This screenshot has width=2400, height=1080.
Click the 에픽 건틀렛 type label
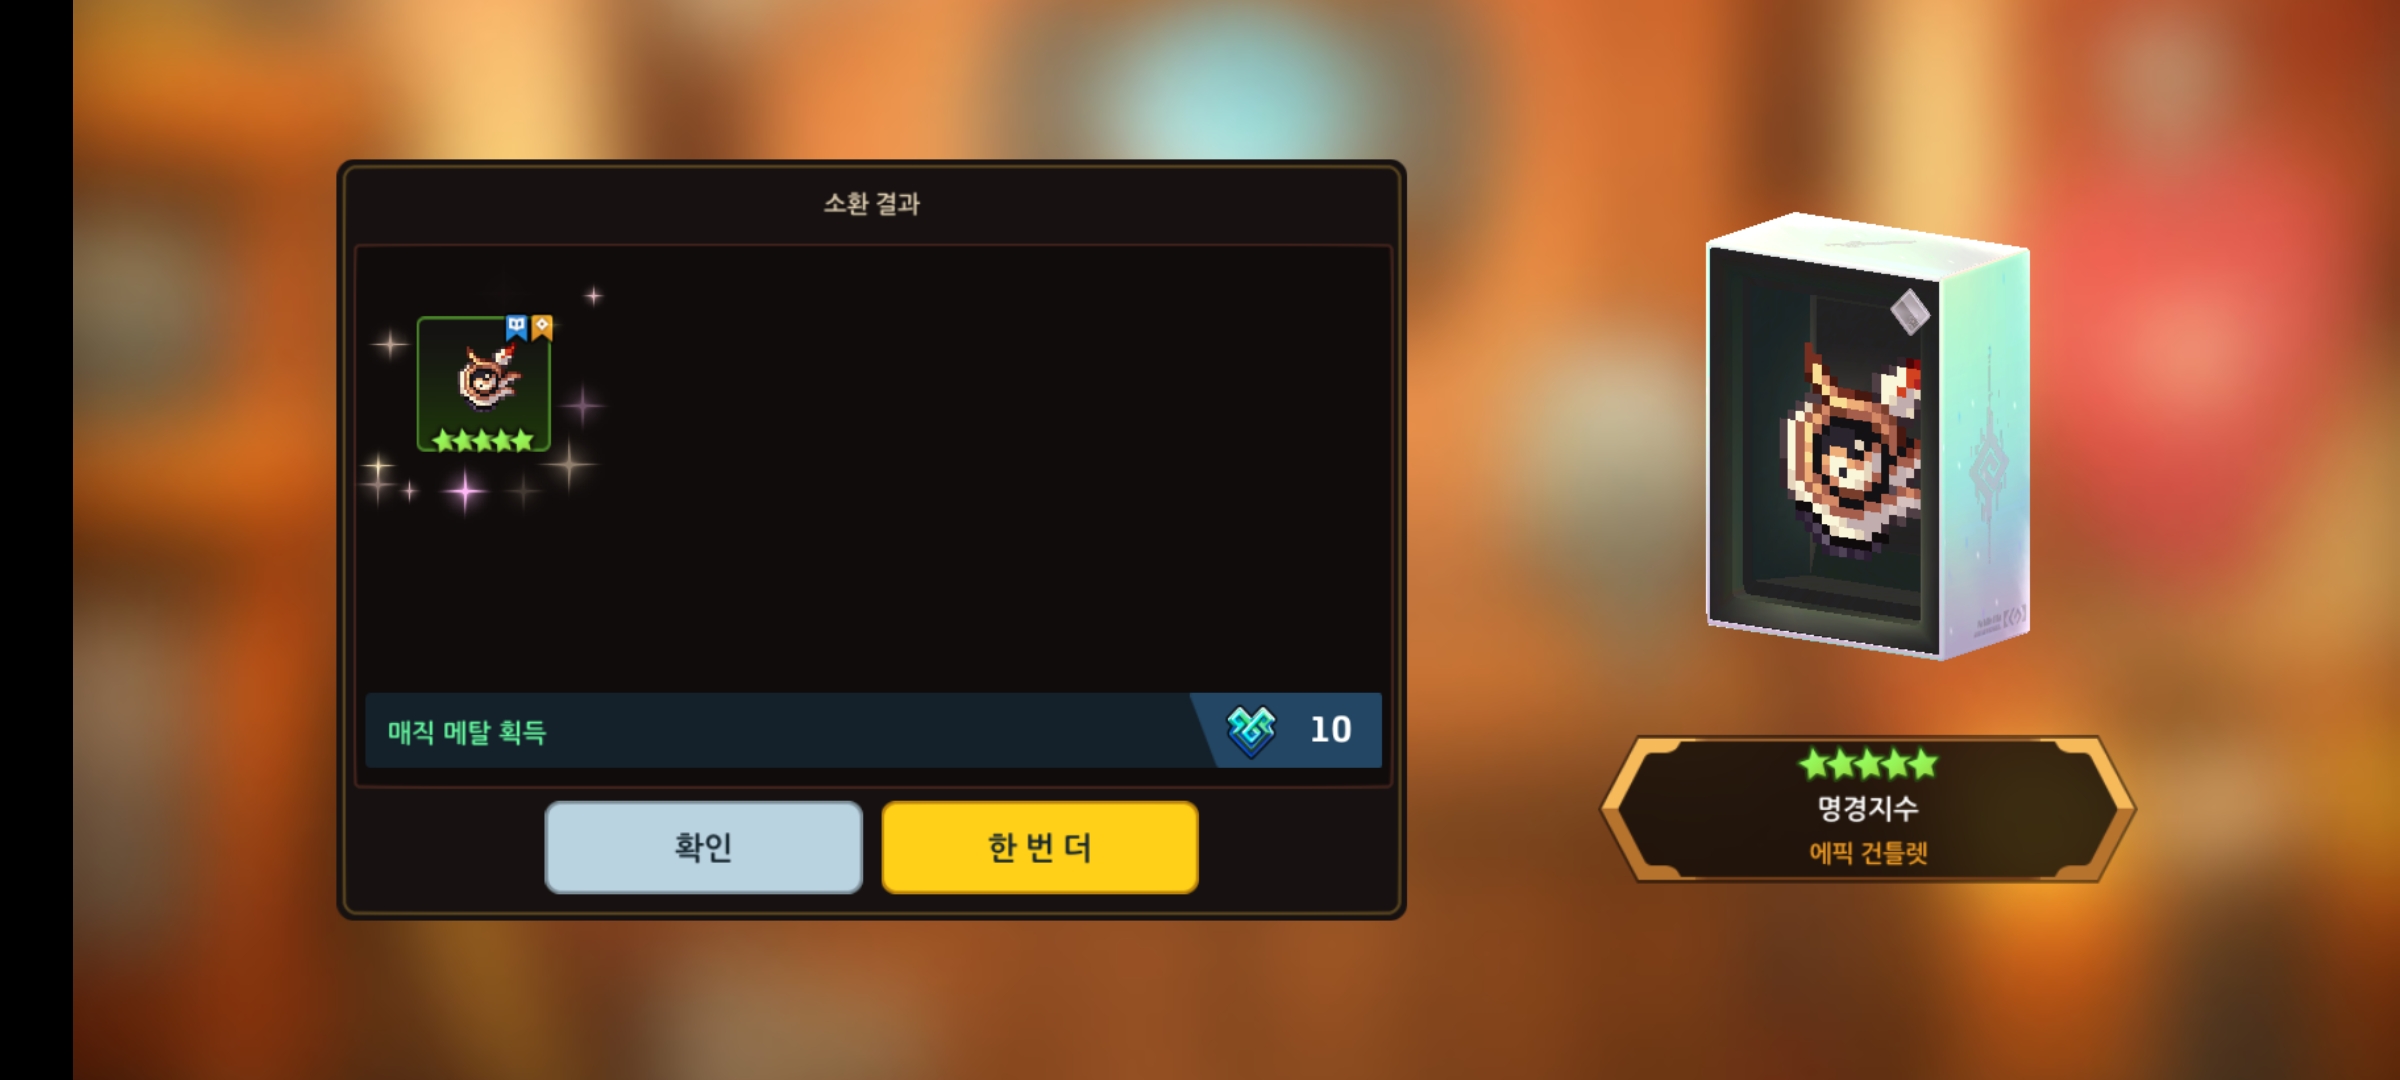point(1868,853)
